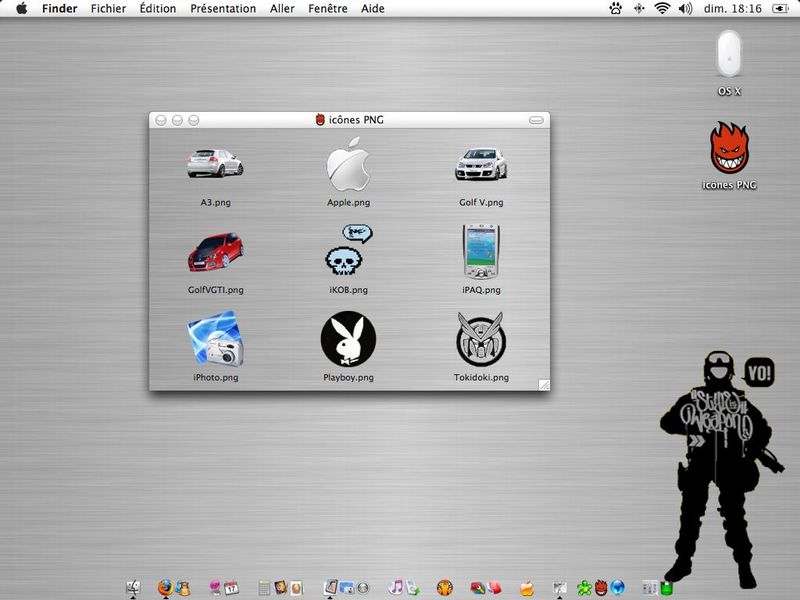Open the Preview dock icon
Image resolution: width=800 pixels, height=600 pixels.
330,587
